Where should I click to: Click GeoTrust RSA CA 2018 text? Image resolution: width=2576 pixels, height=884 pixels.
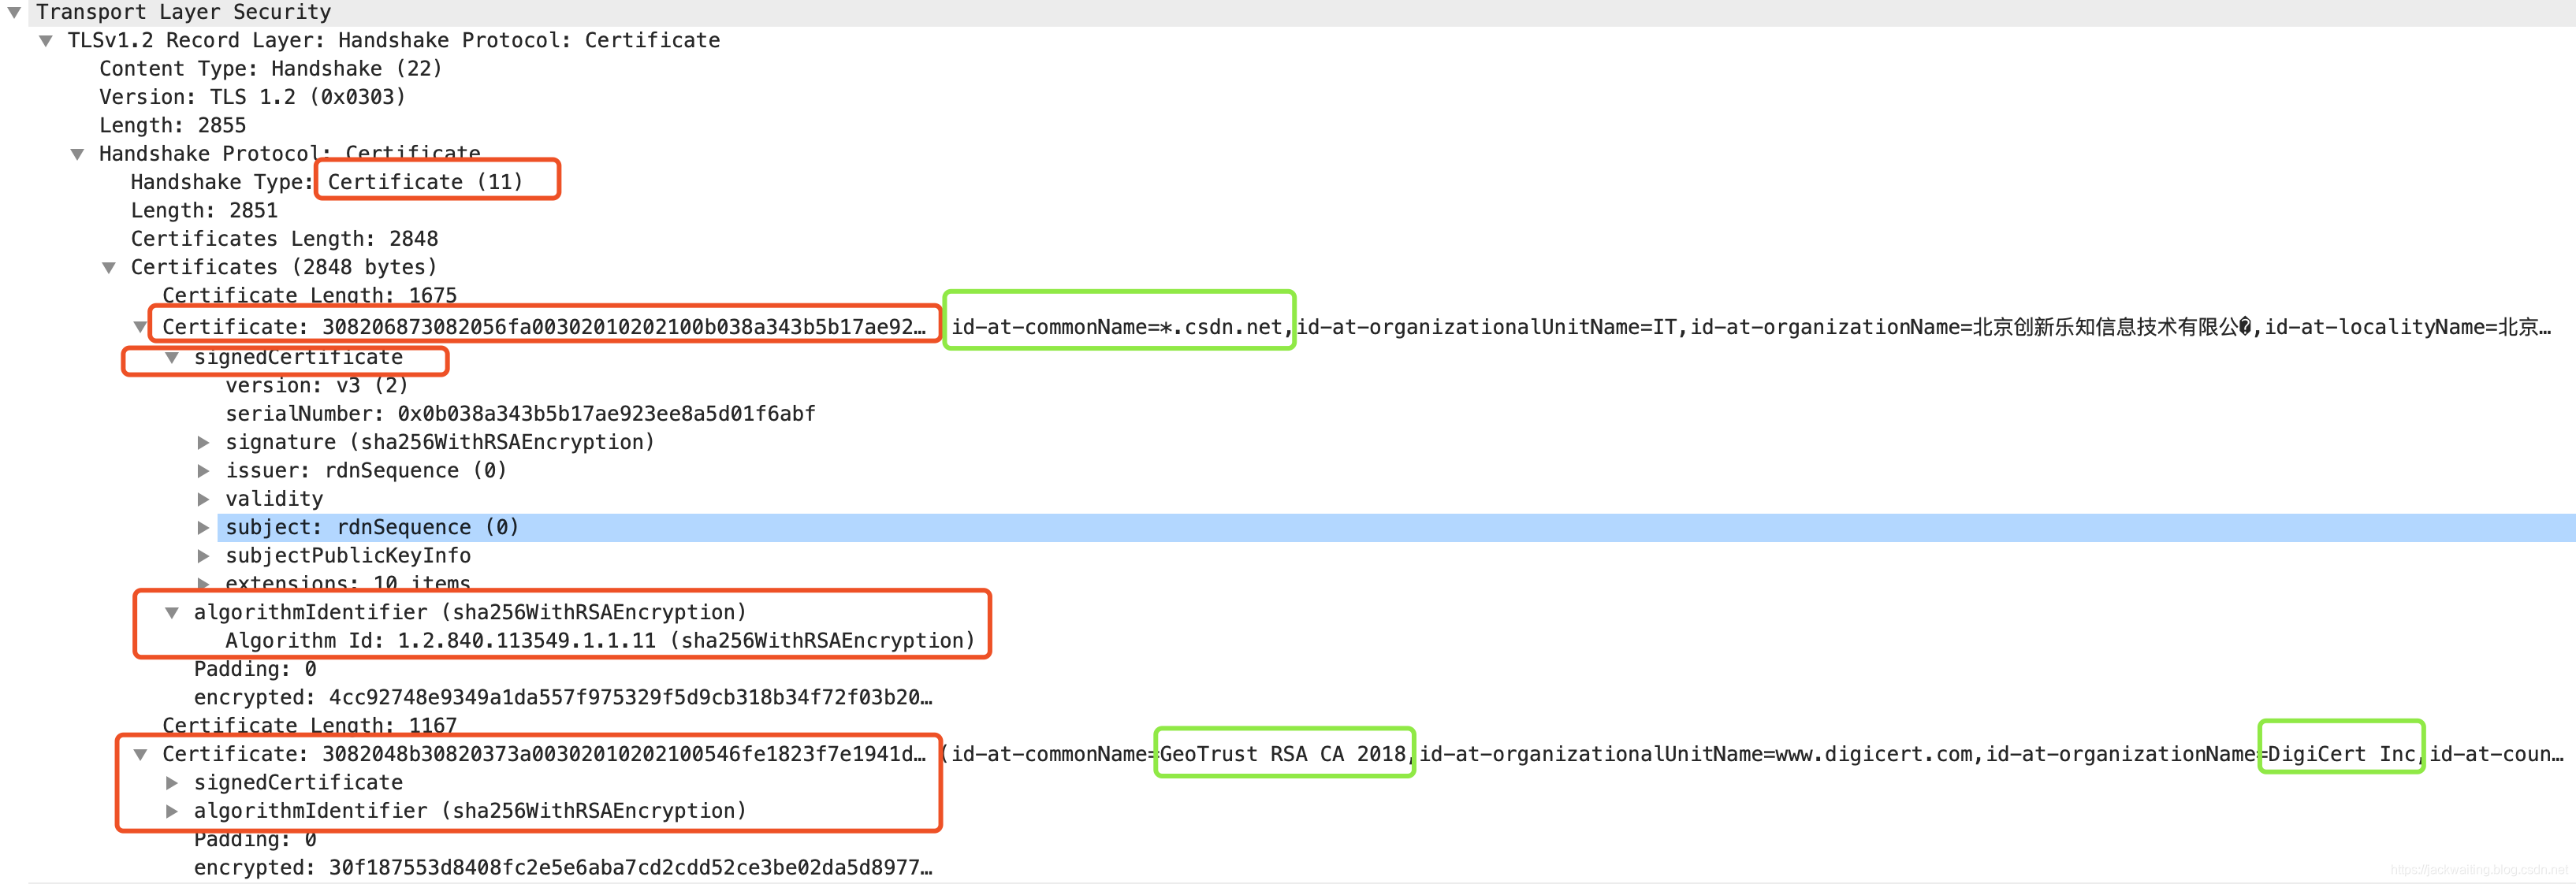tap(1283, 754)
